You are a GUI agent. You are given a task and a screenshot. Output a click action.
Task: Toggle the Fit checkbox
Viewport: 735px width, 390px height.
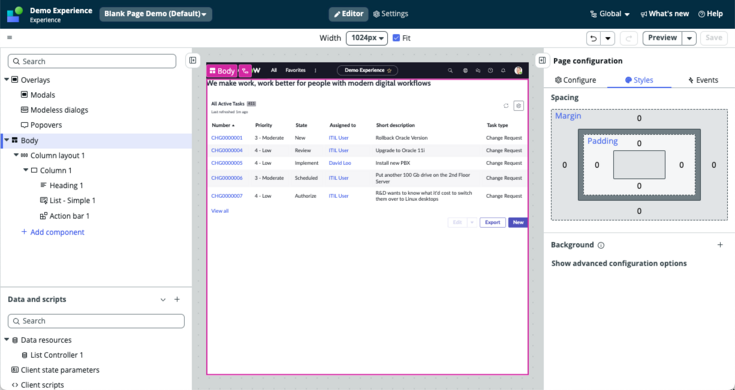click(396, 38)
